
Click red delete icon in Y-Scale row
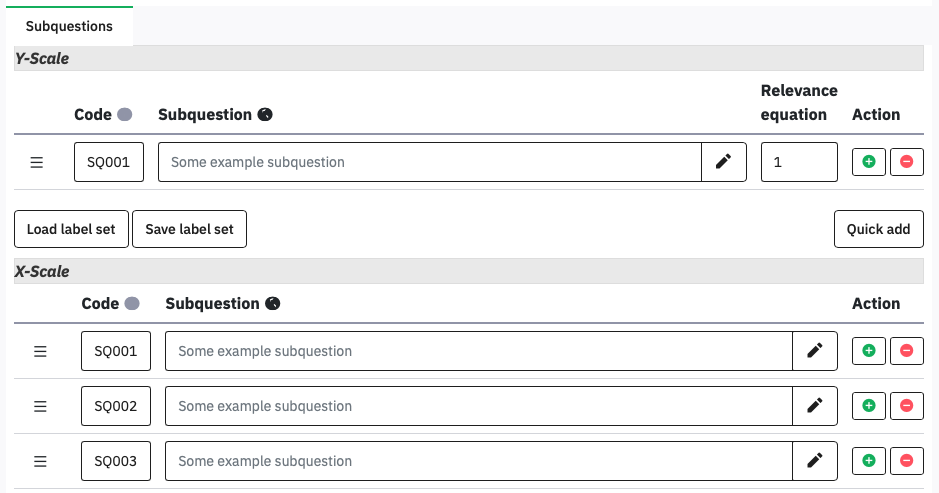907,162
